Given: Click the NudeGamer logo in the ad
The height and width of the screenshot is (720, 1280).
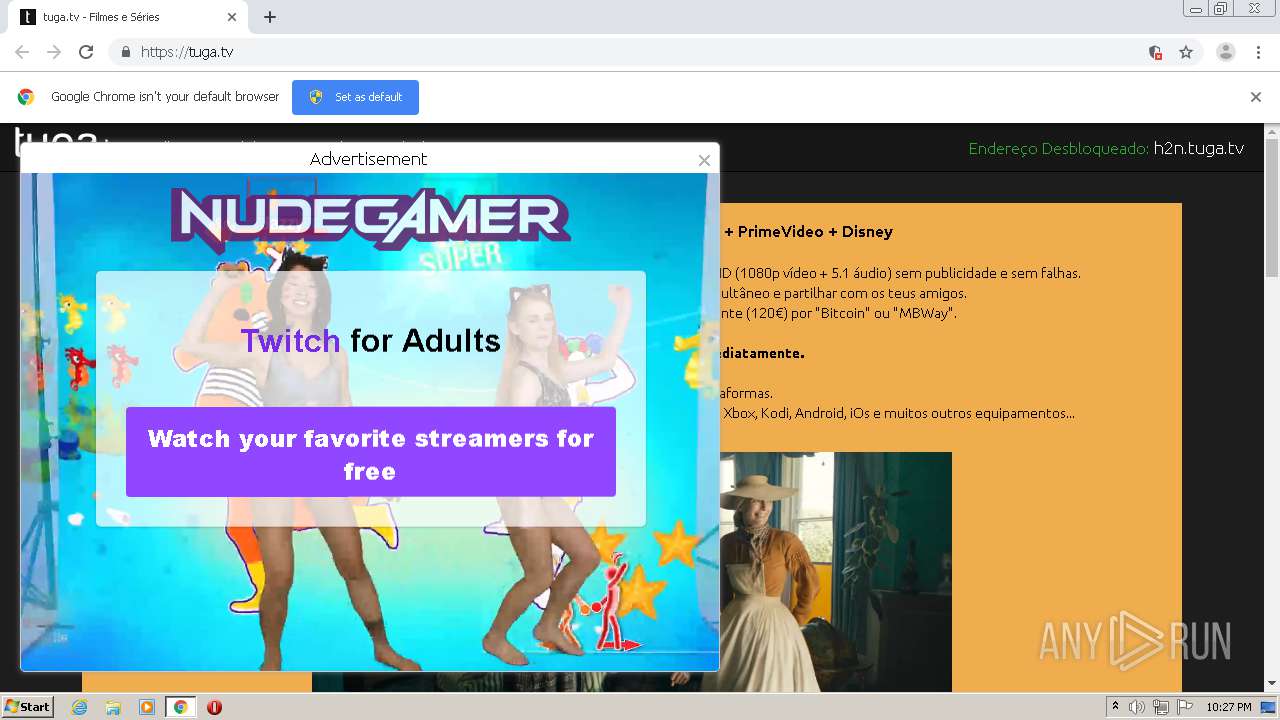Looking at the screenshot, I should [x=370, y=219].
